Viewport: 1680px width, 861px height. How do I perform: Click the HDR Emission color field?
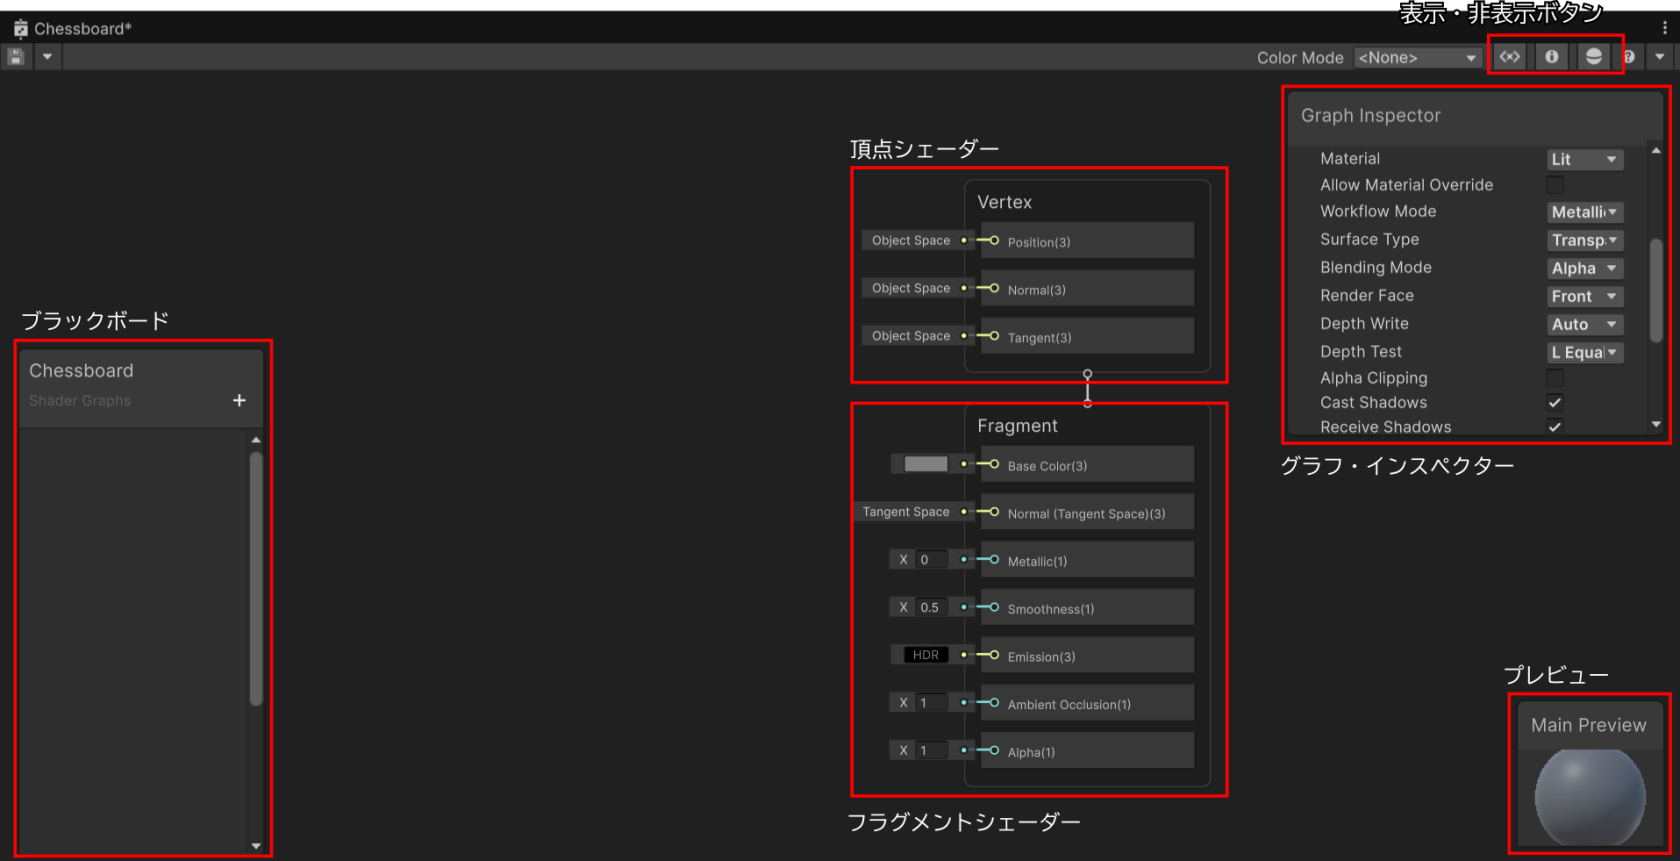pyautogui.click(x=925, y=655)
